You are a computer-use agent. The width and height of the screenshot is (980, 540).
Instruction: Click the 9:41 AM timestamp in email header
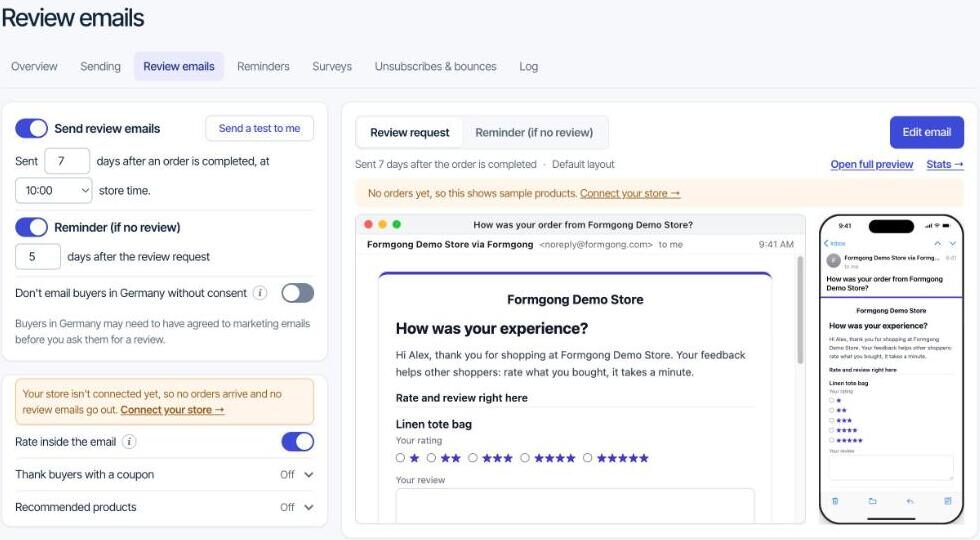776,244
